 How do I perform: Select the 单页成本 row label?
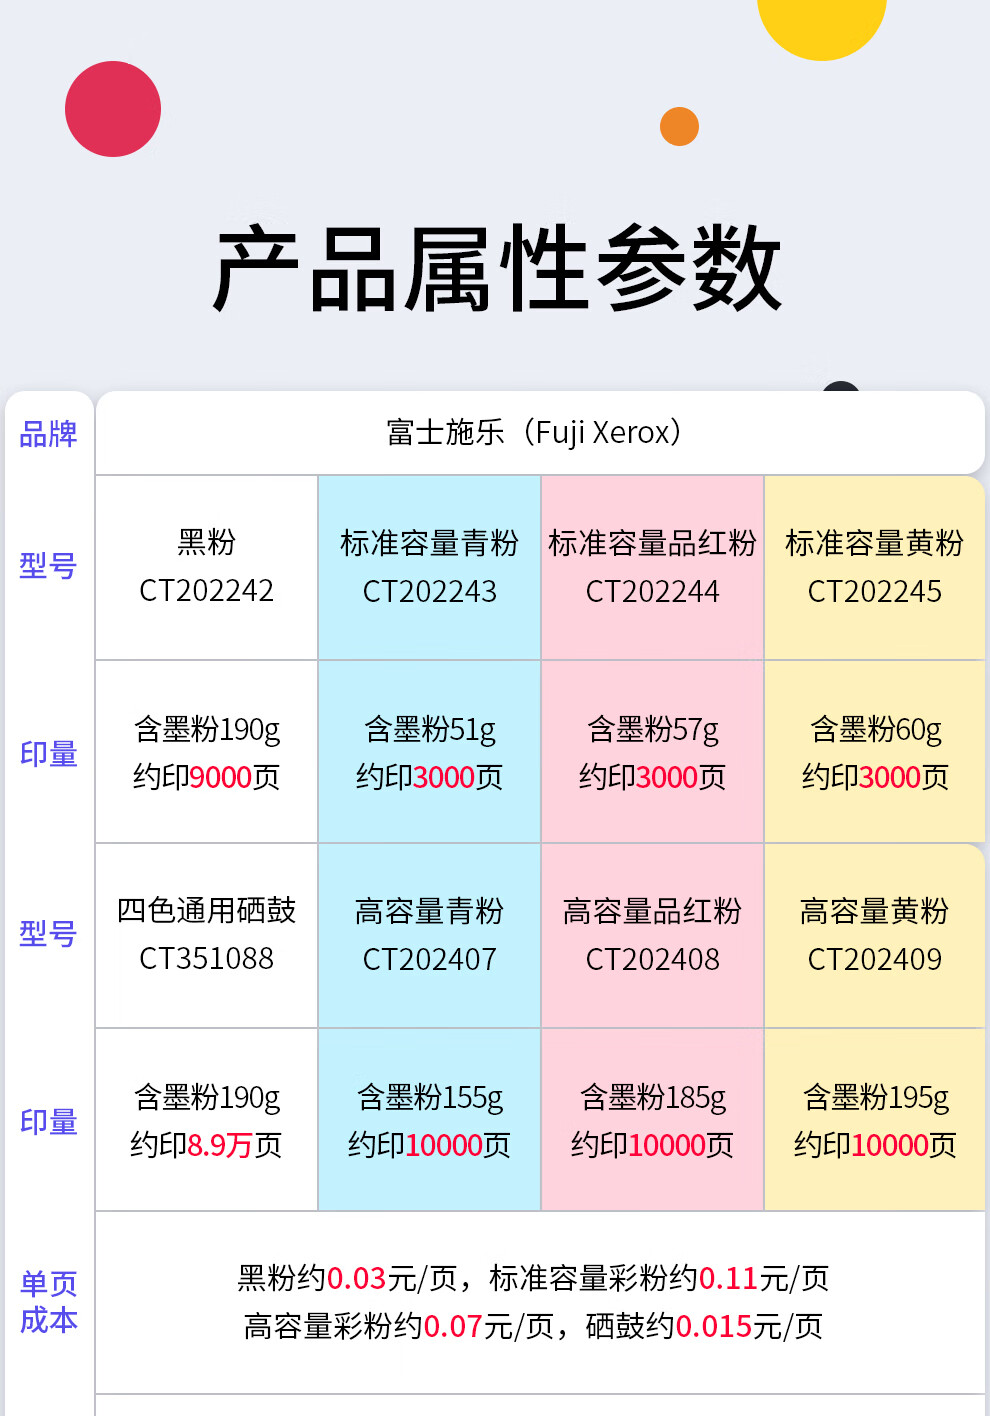pos(48,1302)
